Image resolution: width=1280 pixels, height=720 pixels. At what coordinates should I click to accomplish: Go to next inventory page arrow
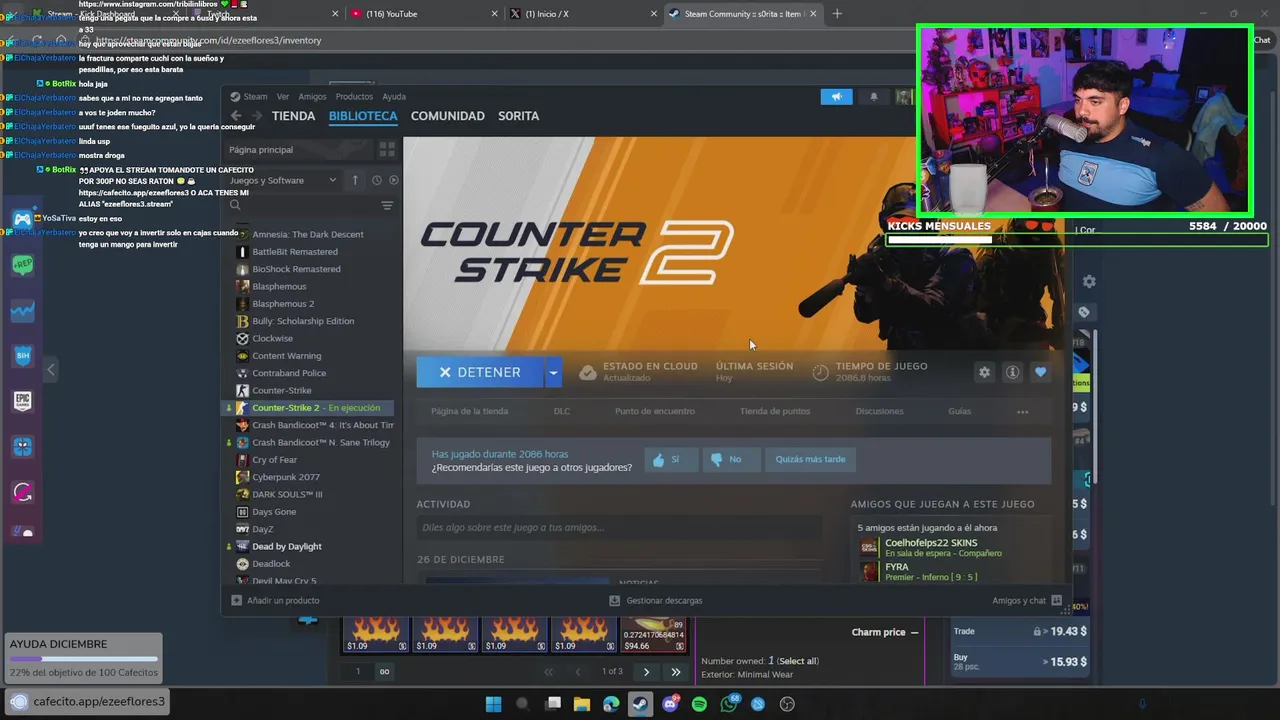pyautogui.click(x=646, y=672)
